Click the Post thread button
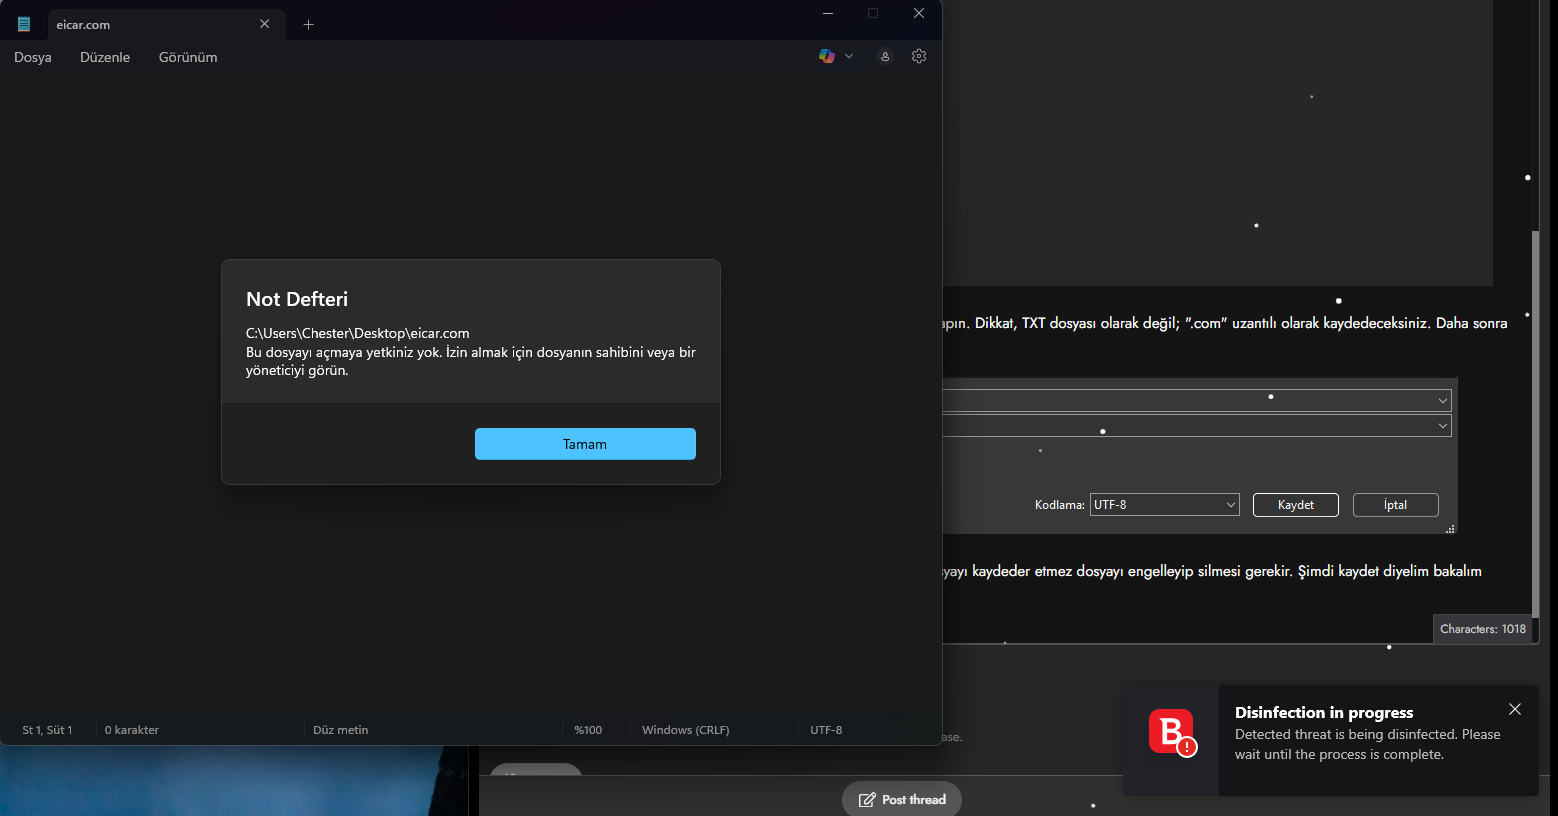The width and height of the screenshot is (1558, 816). (x=902, y=799)
